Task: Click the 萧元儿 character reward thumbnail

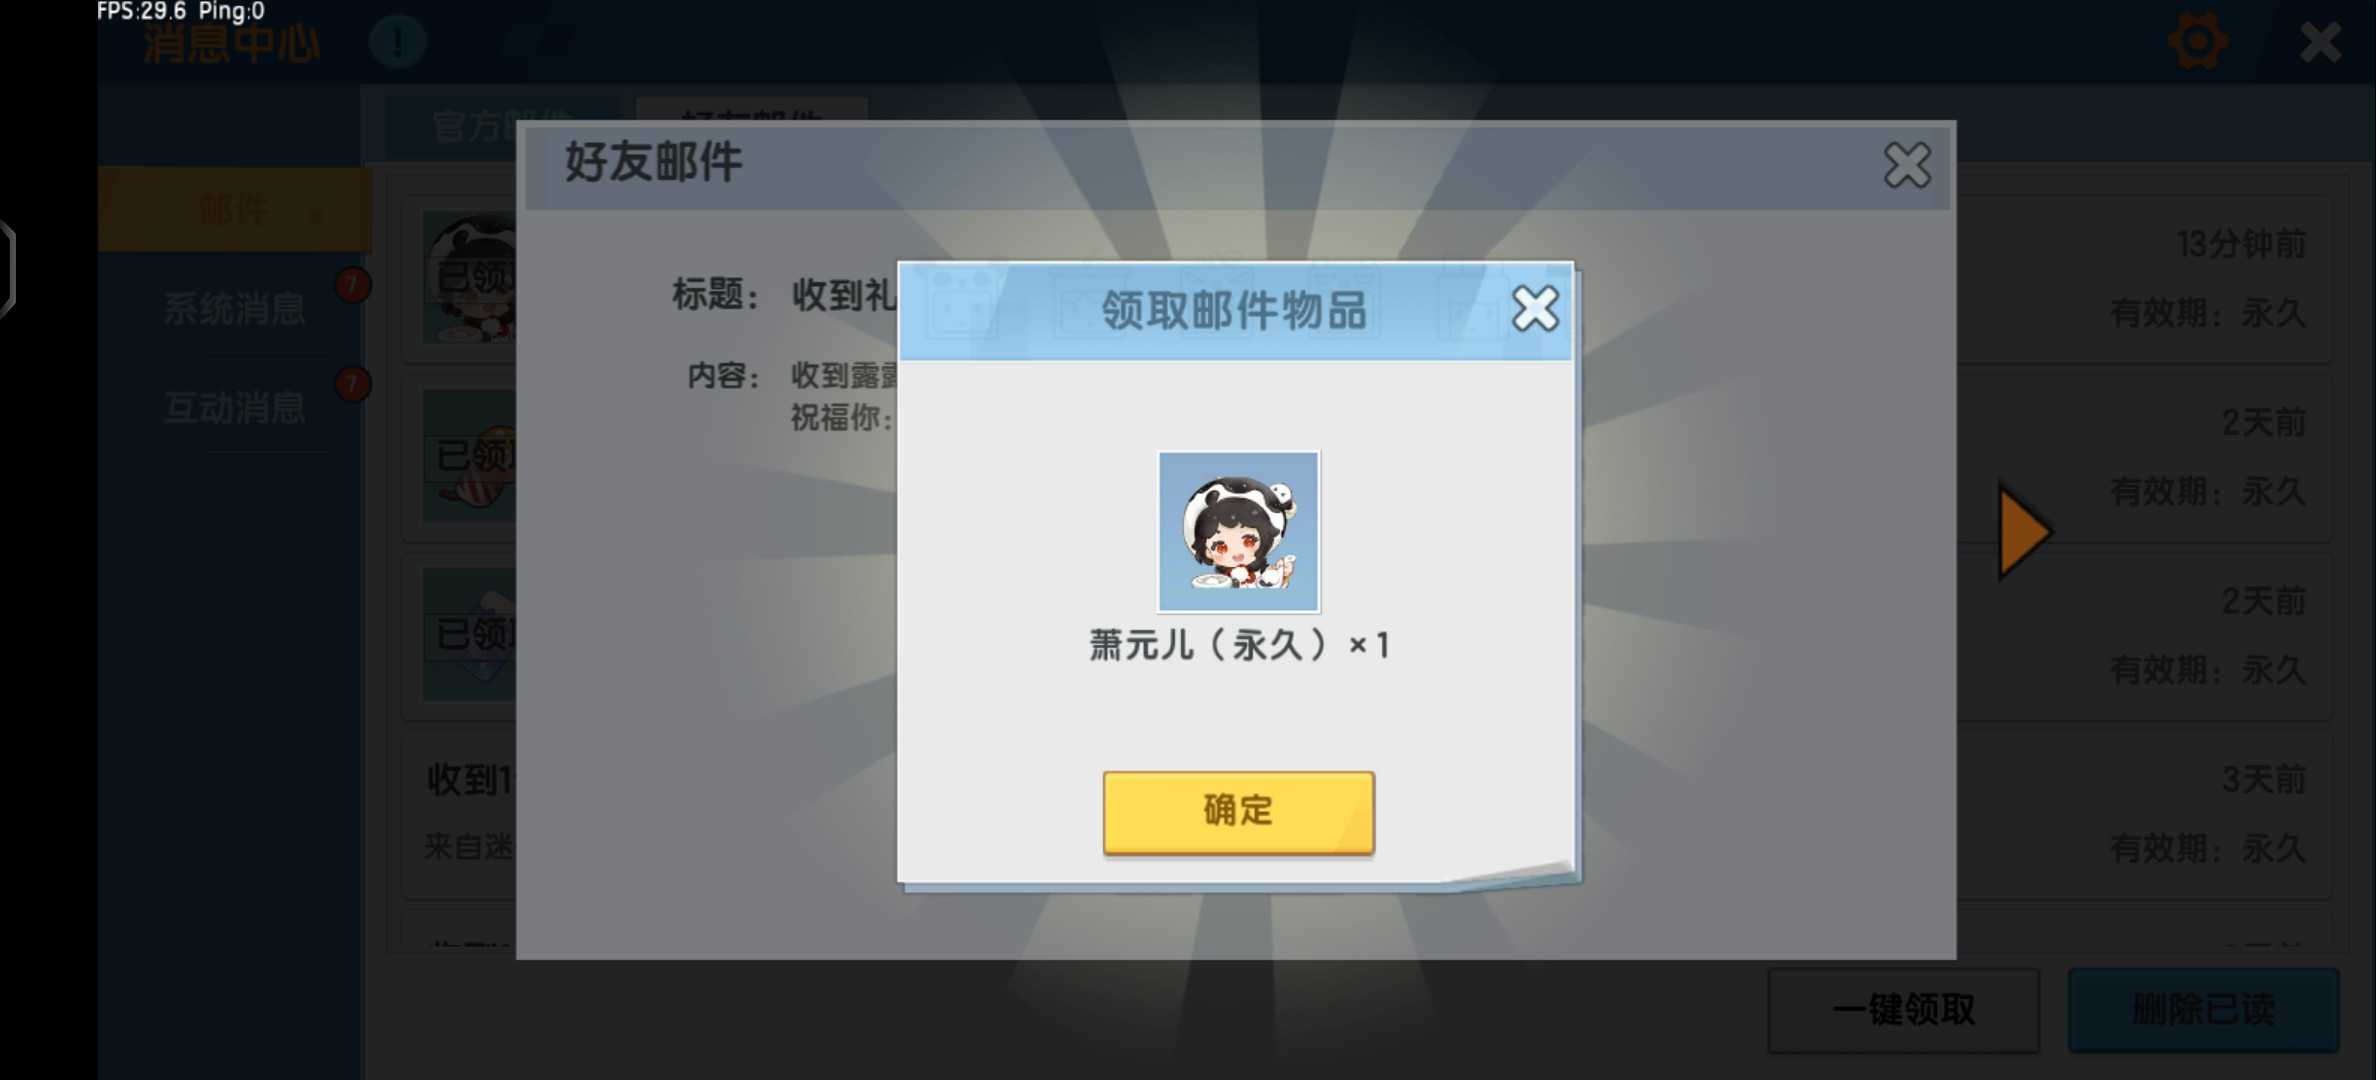Action: click(1238, 531)
